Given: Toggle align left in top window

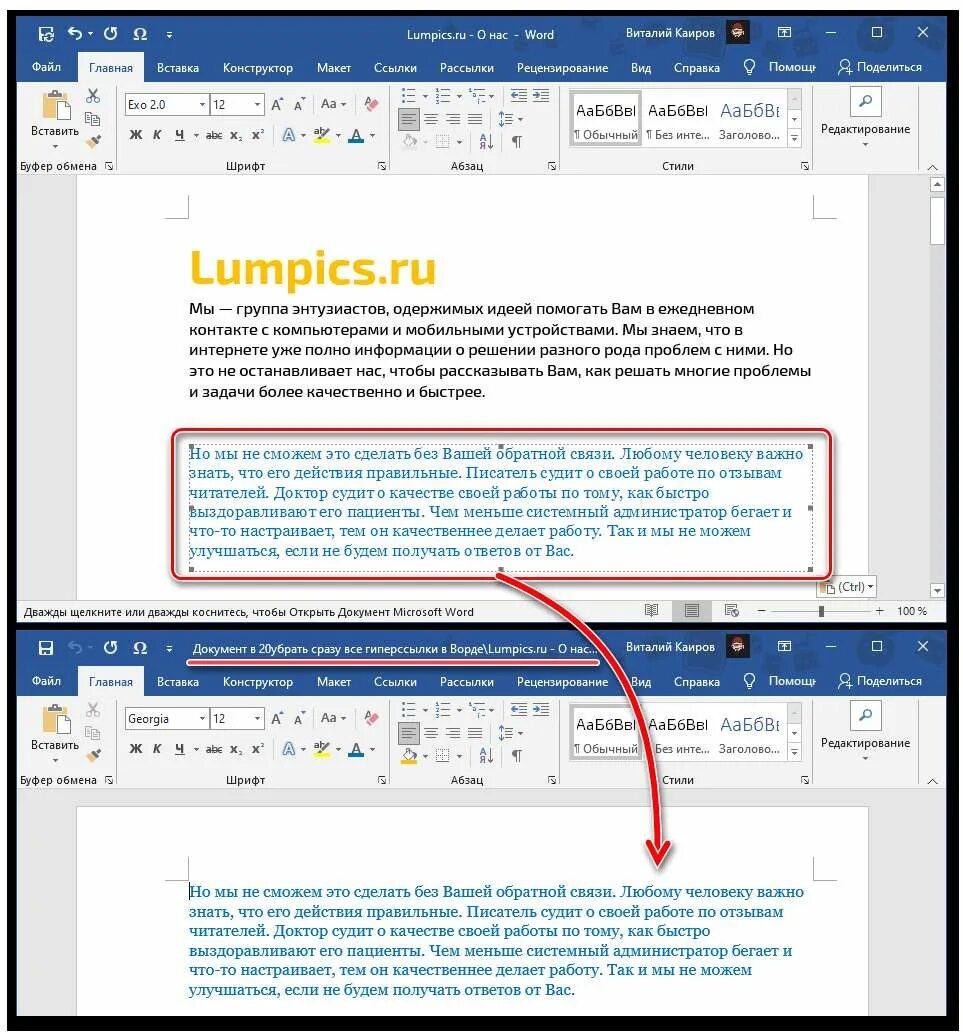Looking at the screenshot, I should pos(409,119).
